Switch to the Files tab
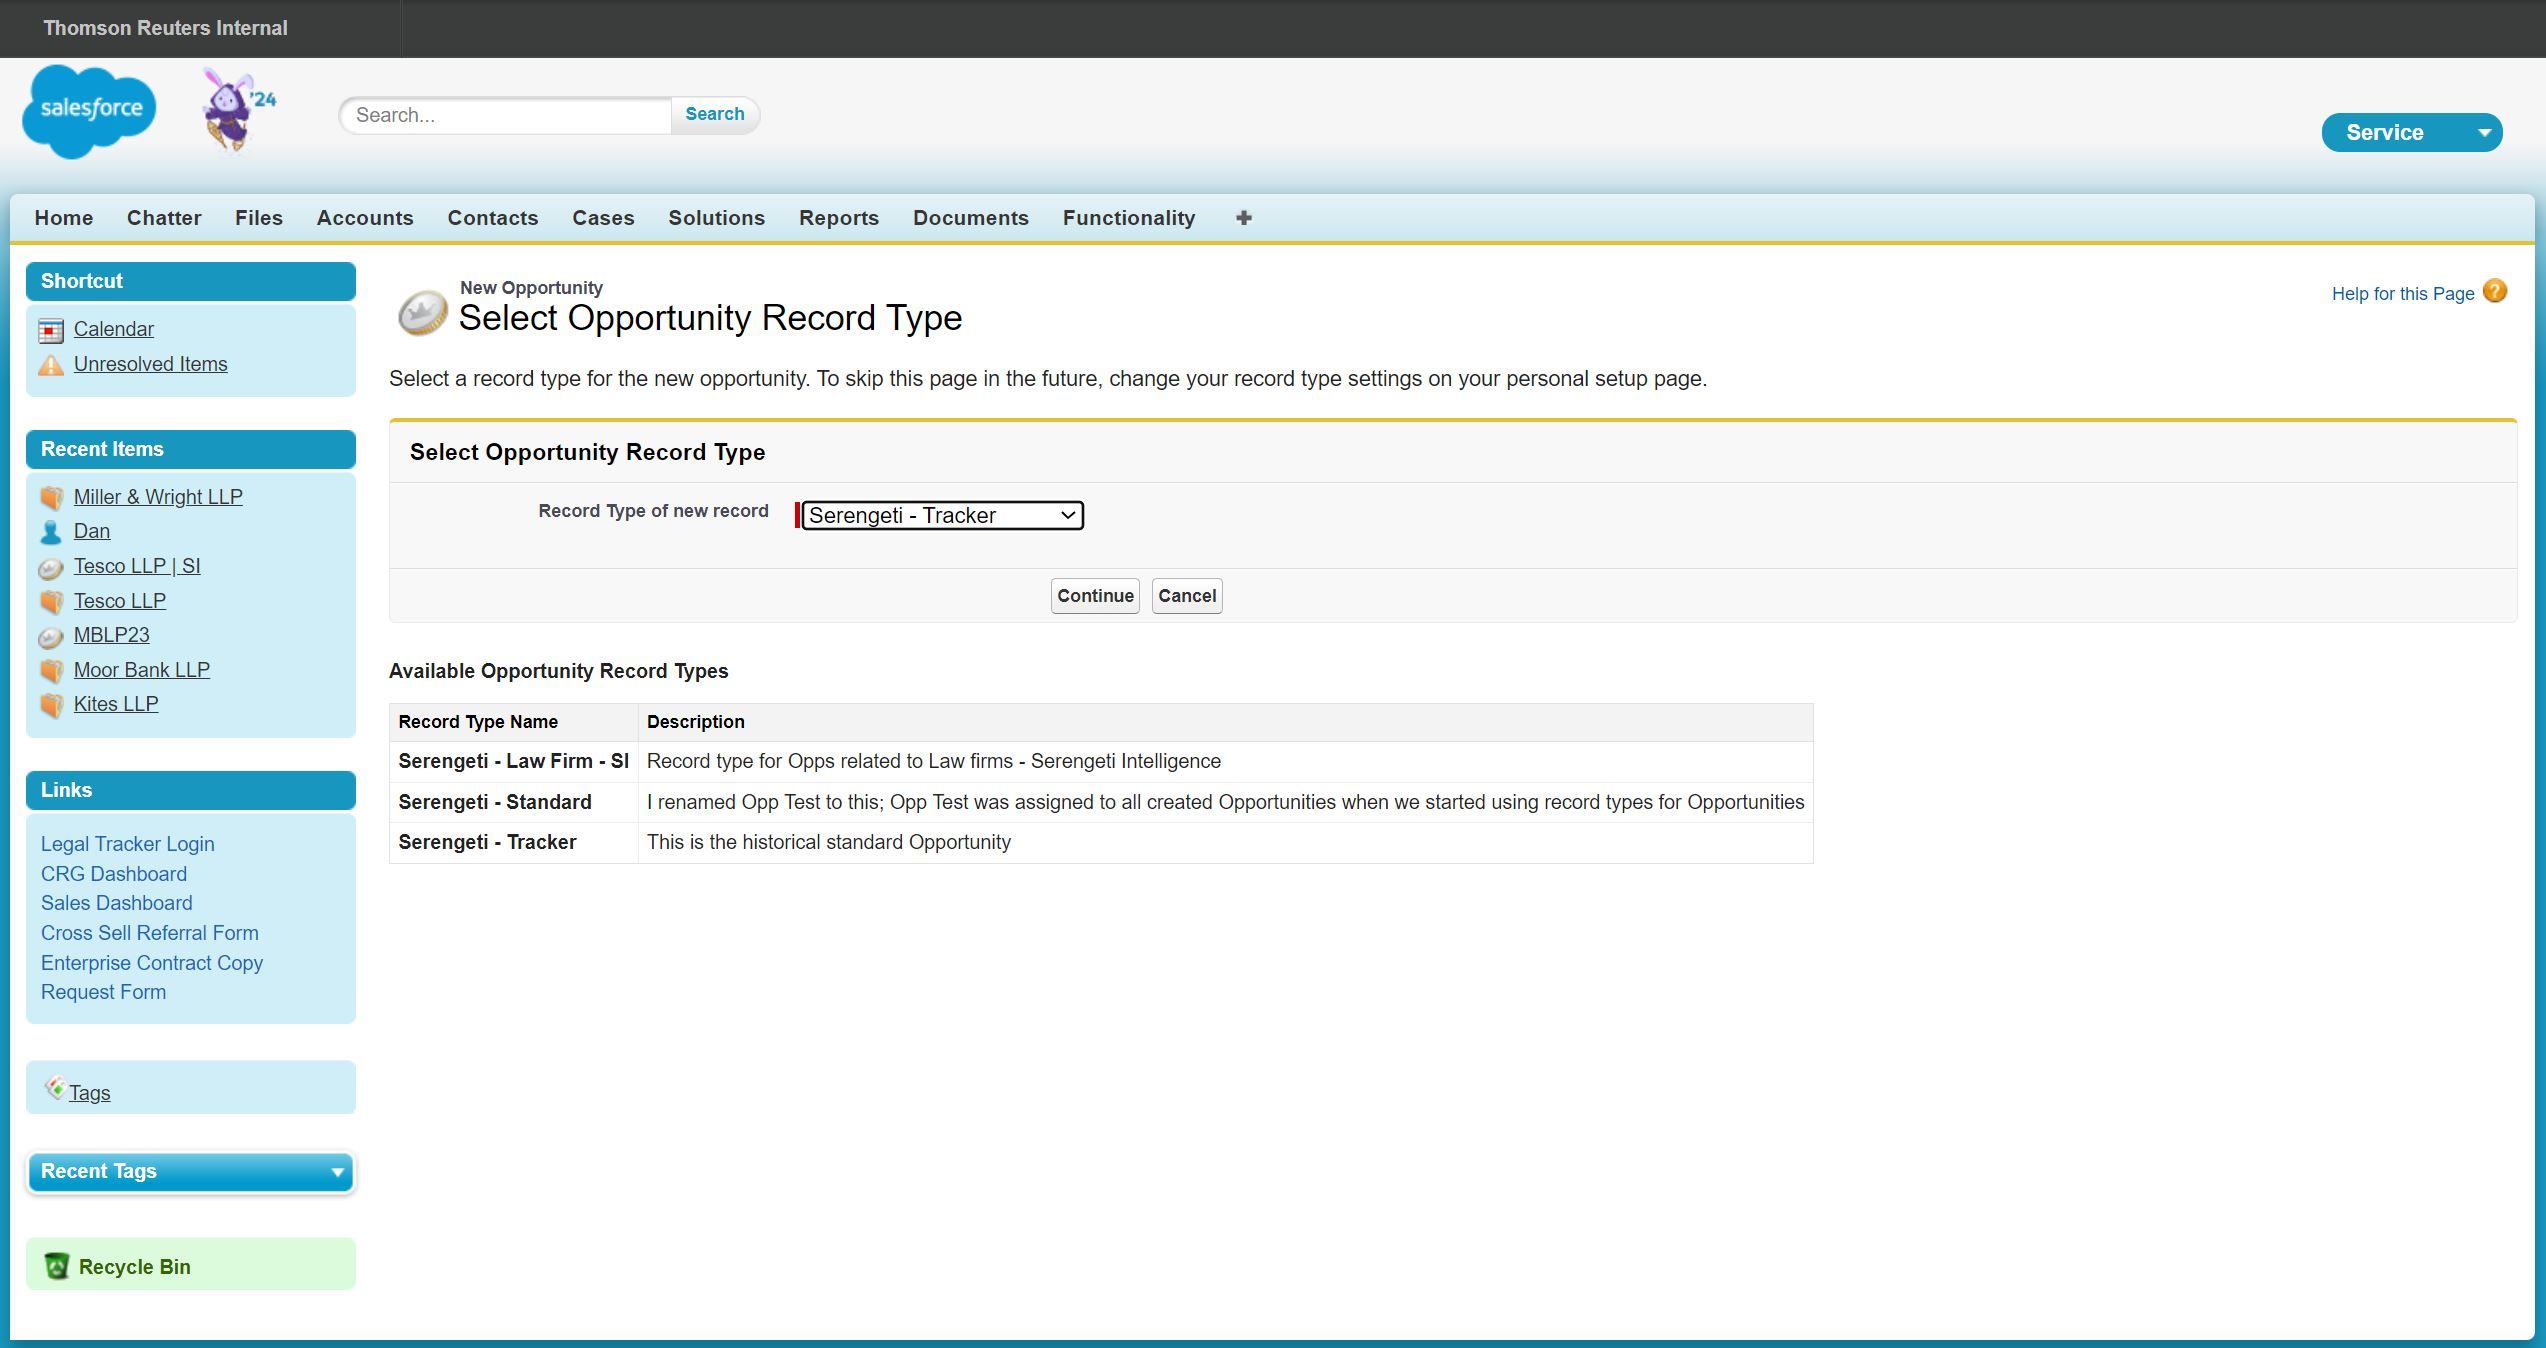Screen dimensions: 2546x1348 click(259, 218)
